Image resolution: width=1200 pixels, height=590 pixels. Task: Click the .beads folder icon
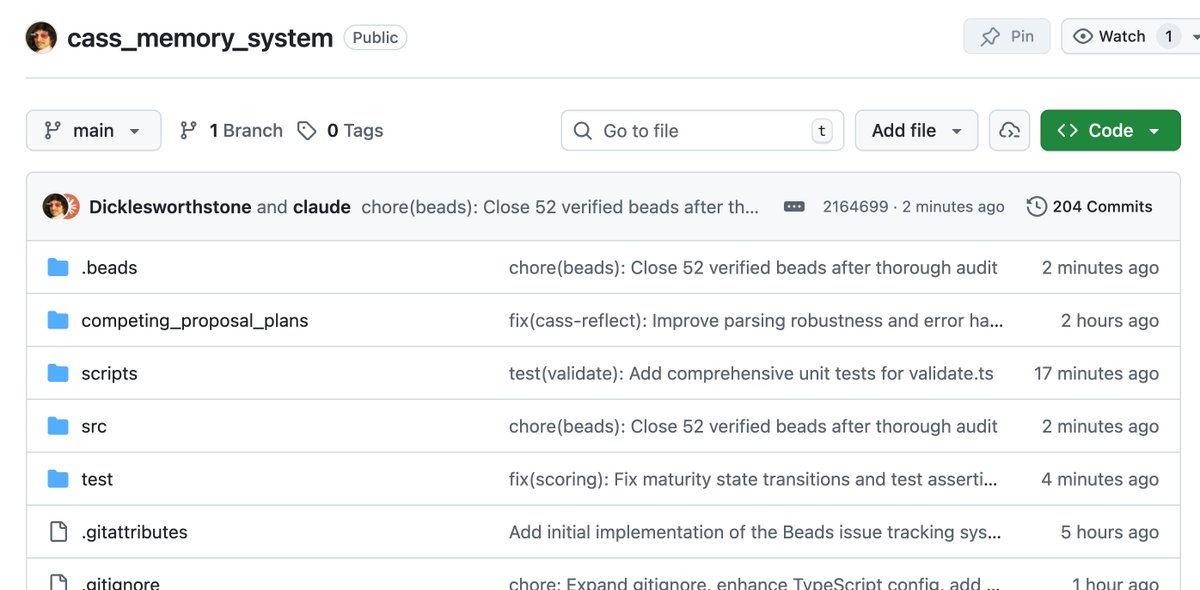click(58, 268)
